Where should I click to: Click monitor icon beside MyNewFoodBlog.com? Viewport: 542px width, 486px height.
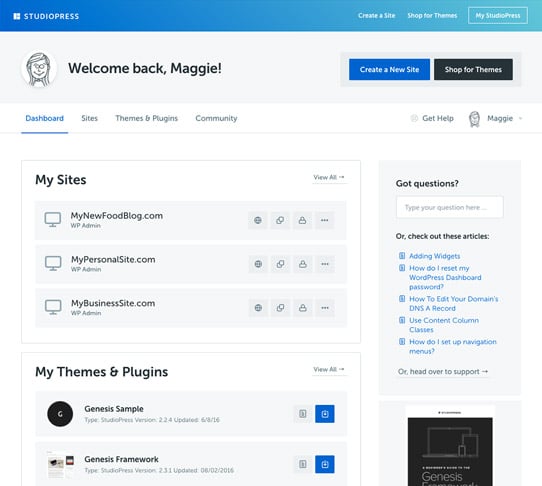tap(53, 219)
